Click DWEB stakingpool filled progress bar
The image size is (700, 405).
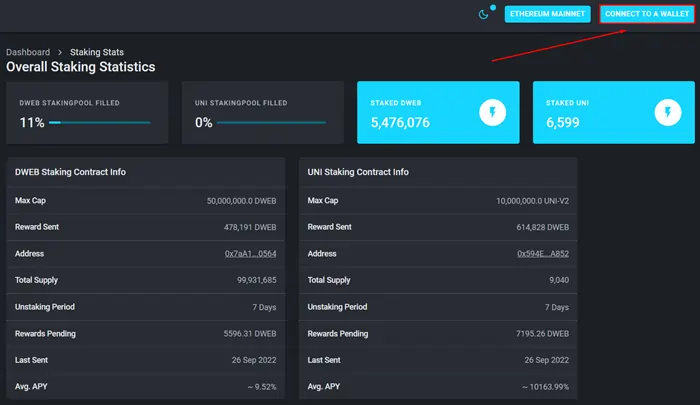point(100,122)
